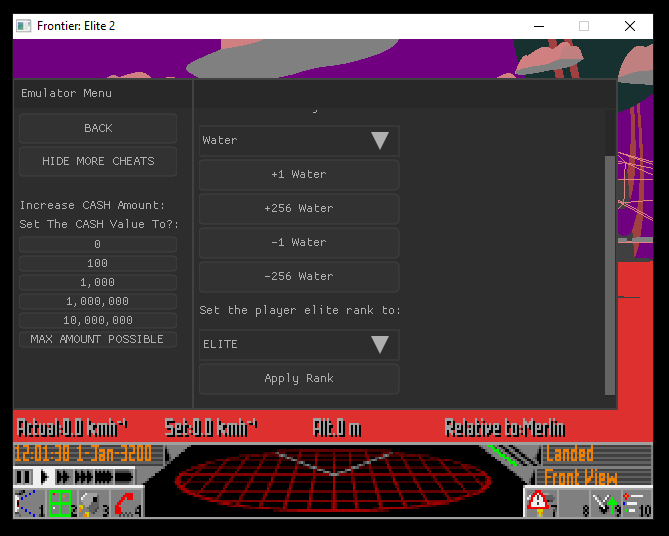Open the green grid inventory icon 2
This screenshot has height=536, width=669.
click(x=62, y=504)
